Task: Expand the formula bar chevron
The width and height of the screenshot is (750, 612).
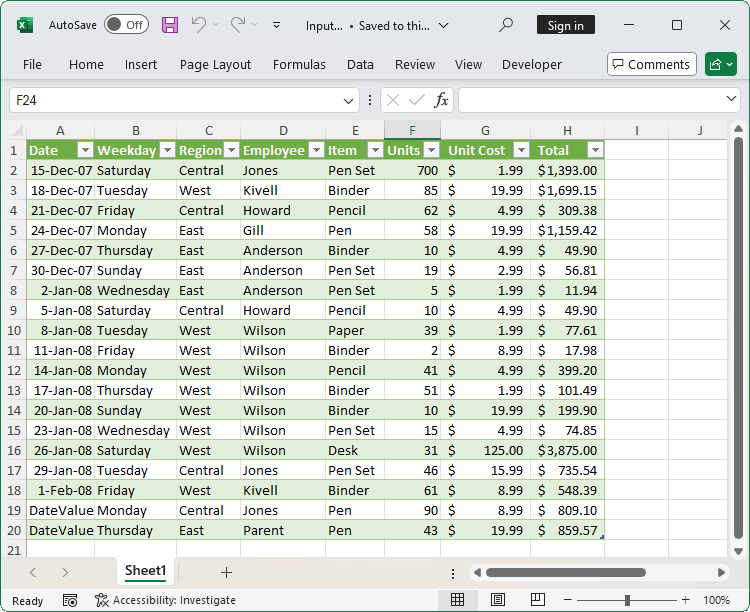Action: click(733, 100)
